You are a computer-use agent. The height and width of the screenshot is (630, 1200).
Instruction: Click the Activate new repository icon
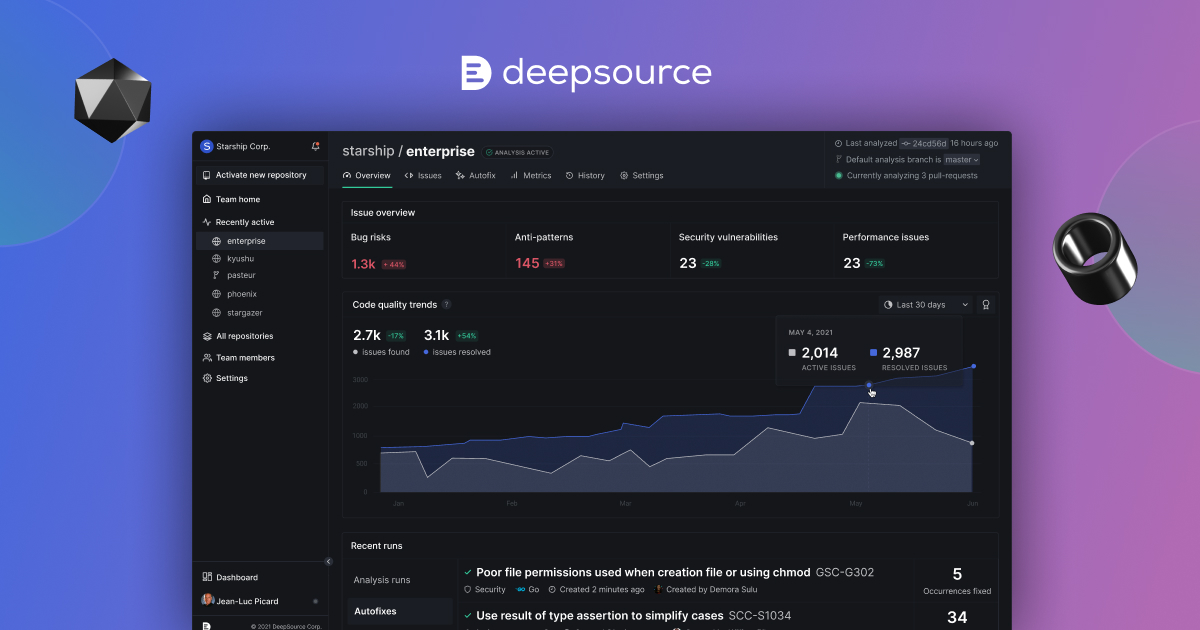pos(205,174)
